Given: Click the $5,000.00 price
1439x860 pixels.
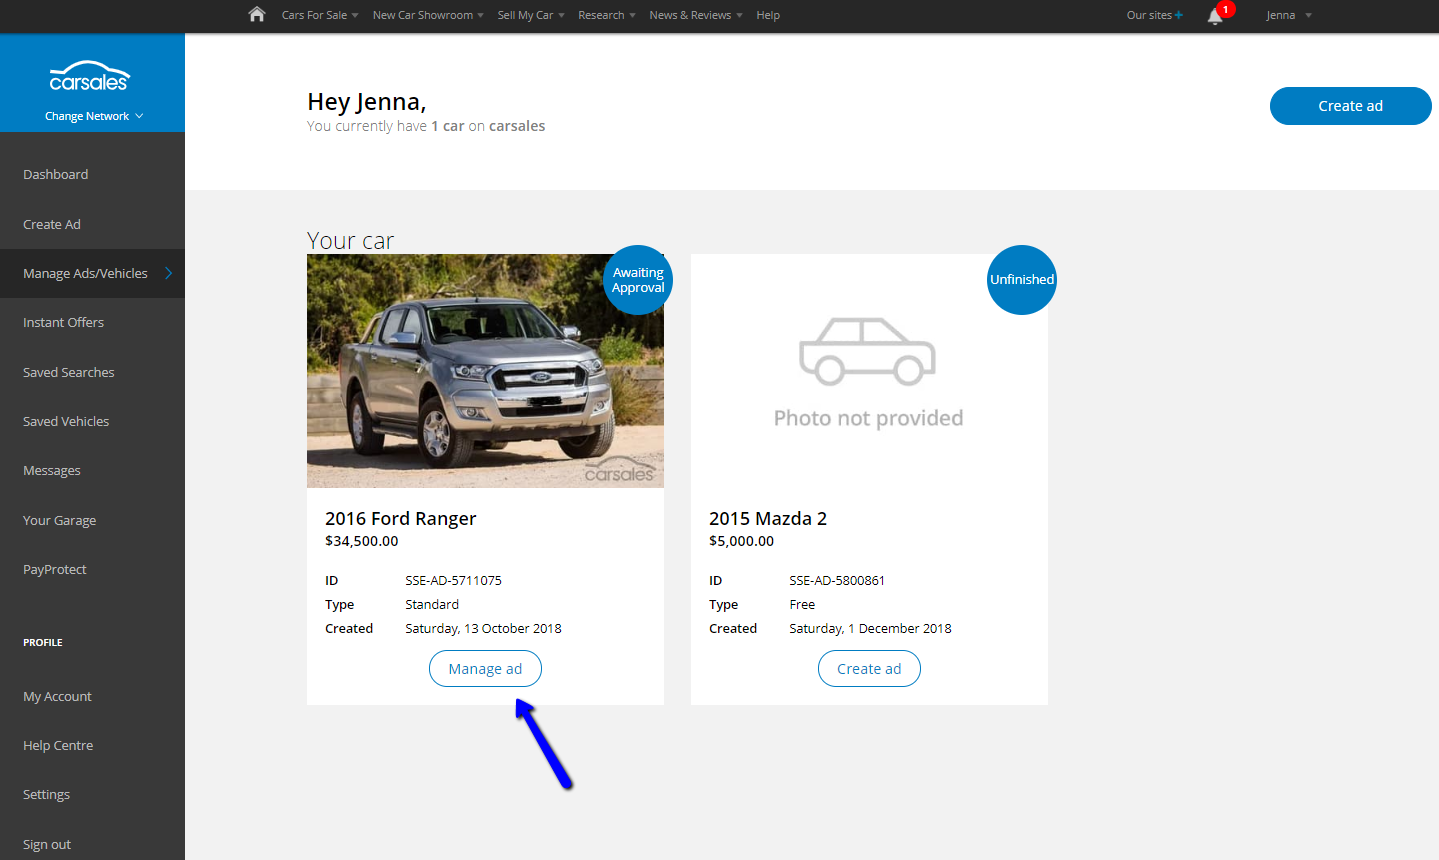Looking at the screenshot, I should [742, 541].
